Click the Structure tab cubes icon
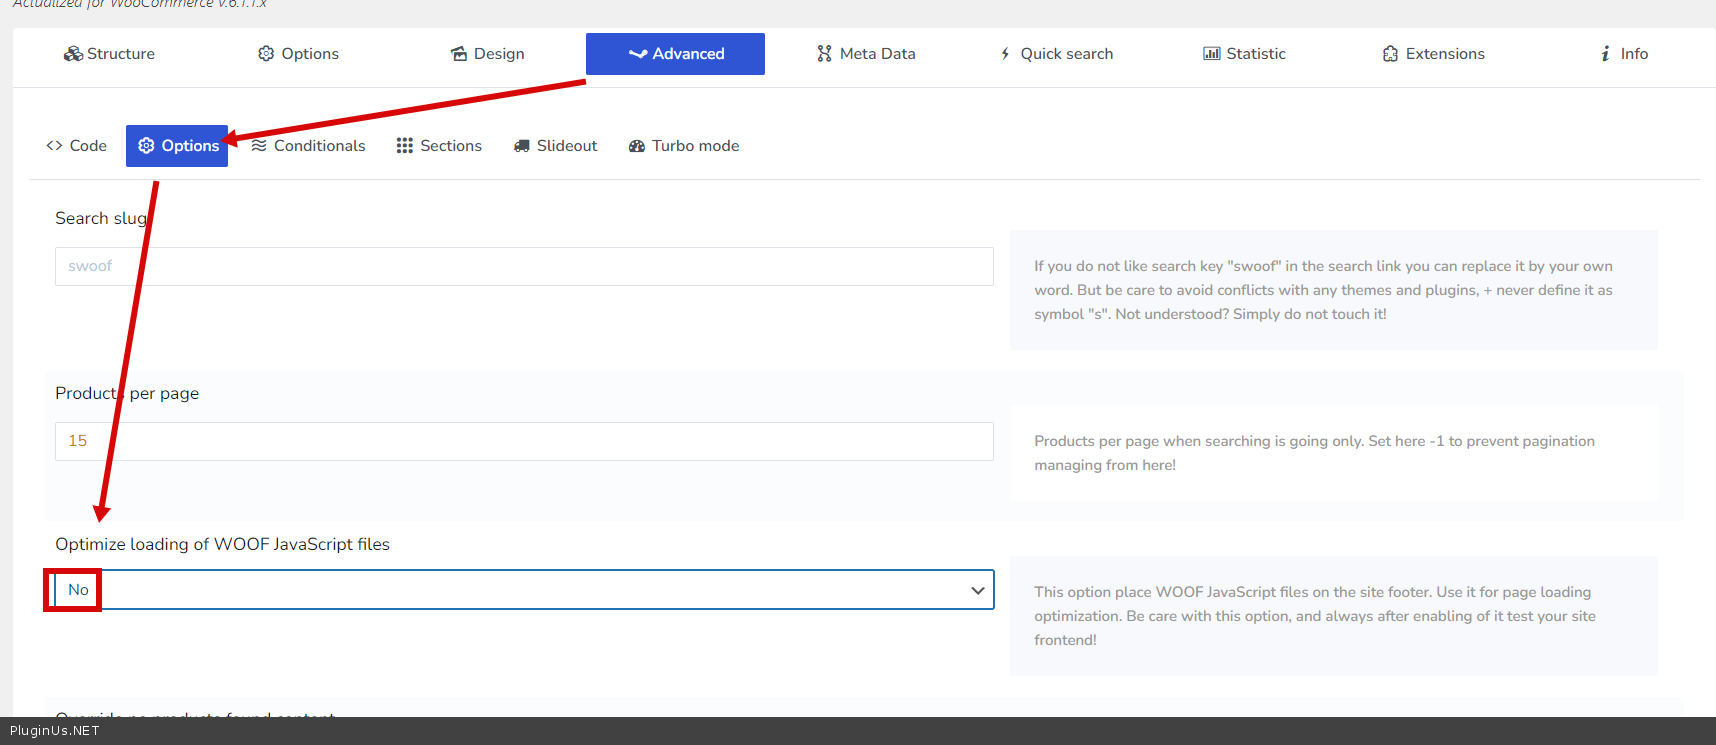This screenshot has height=745, width=1716. tap(73, 54)
